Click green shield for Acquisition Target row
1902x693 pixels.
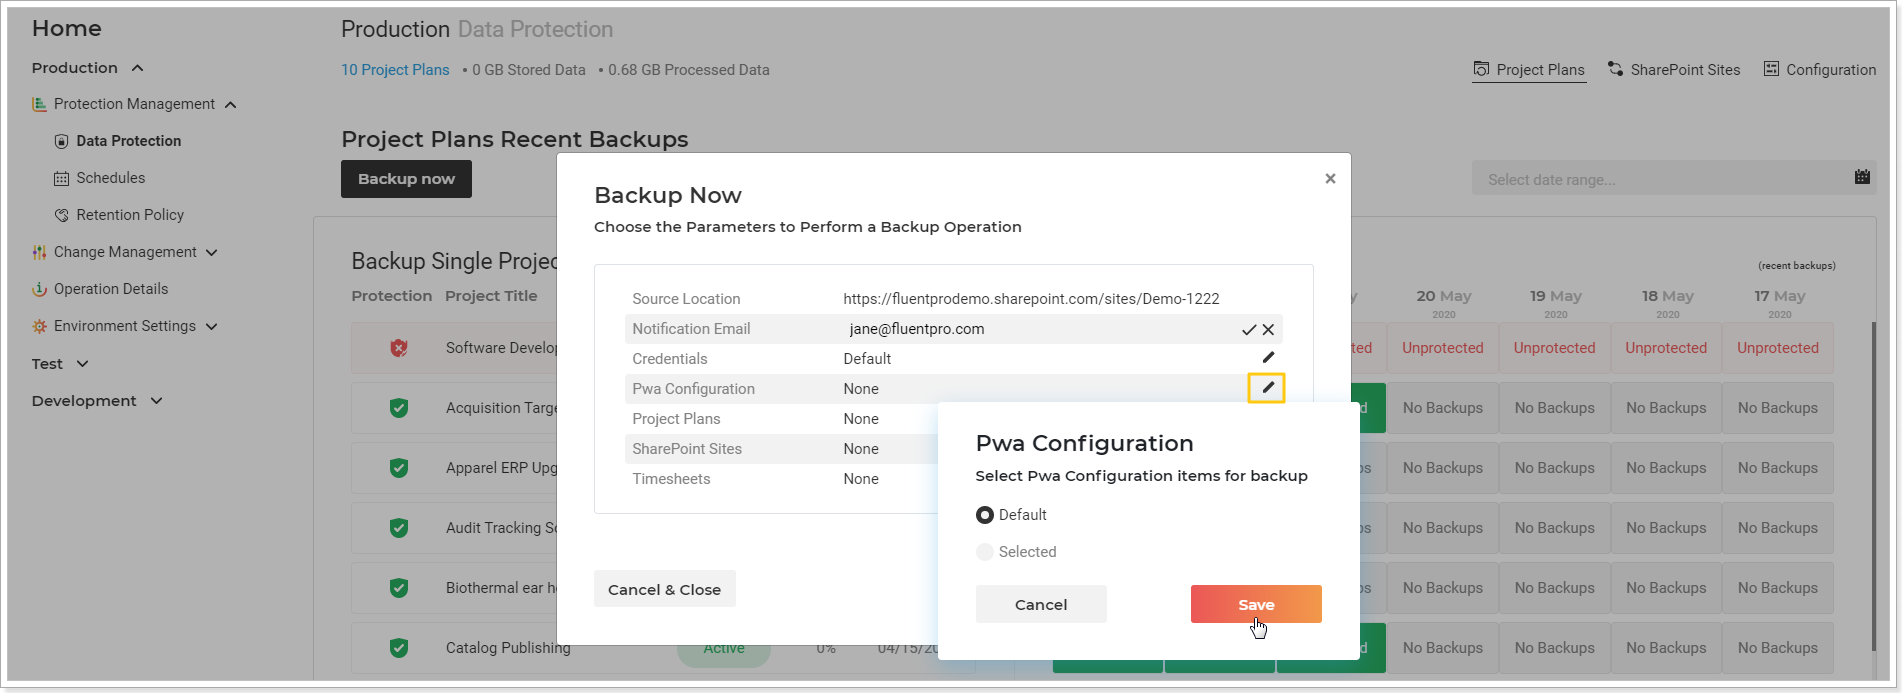click(x=399, y=408)
